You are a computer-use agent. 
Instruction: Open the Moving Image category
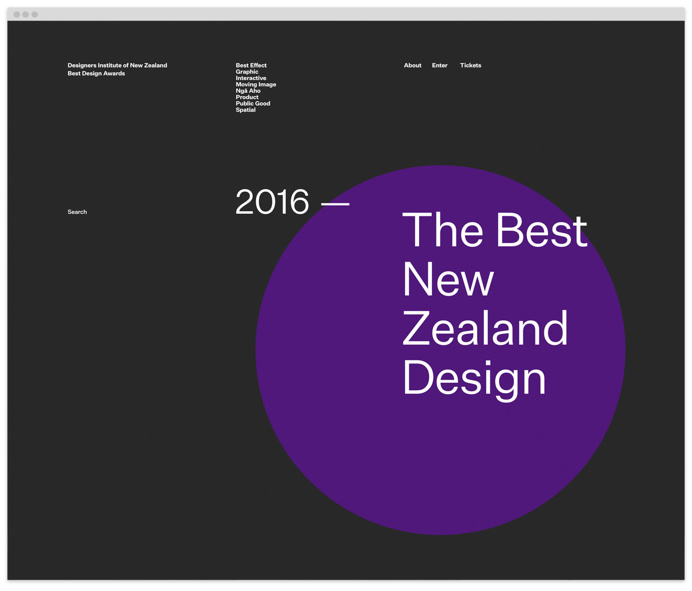[x=256, y=84]
